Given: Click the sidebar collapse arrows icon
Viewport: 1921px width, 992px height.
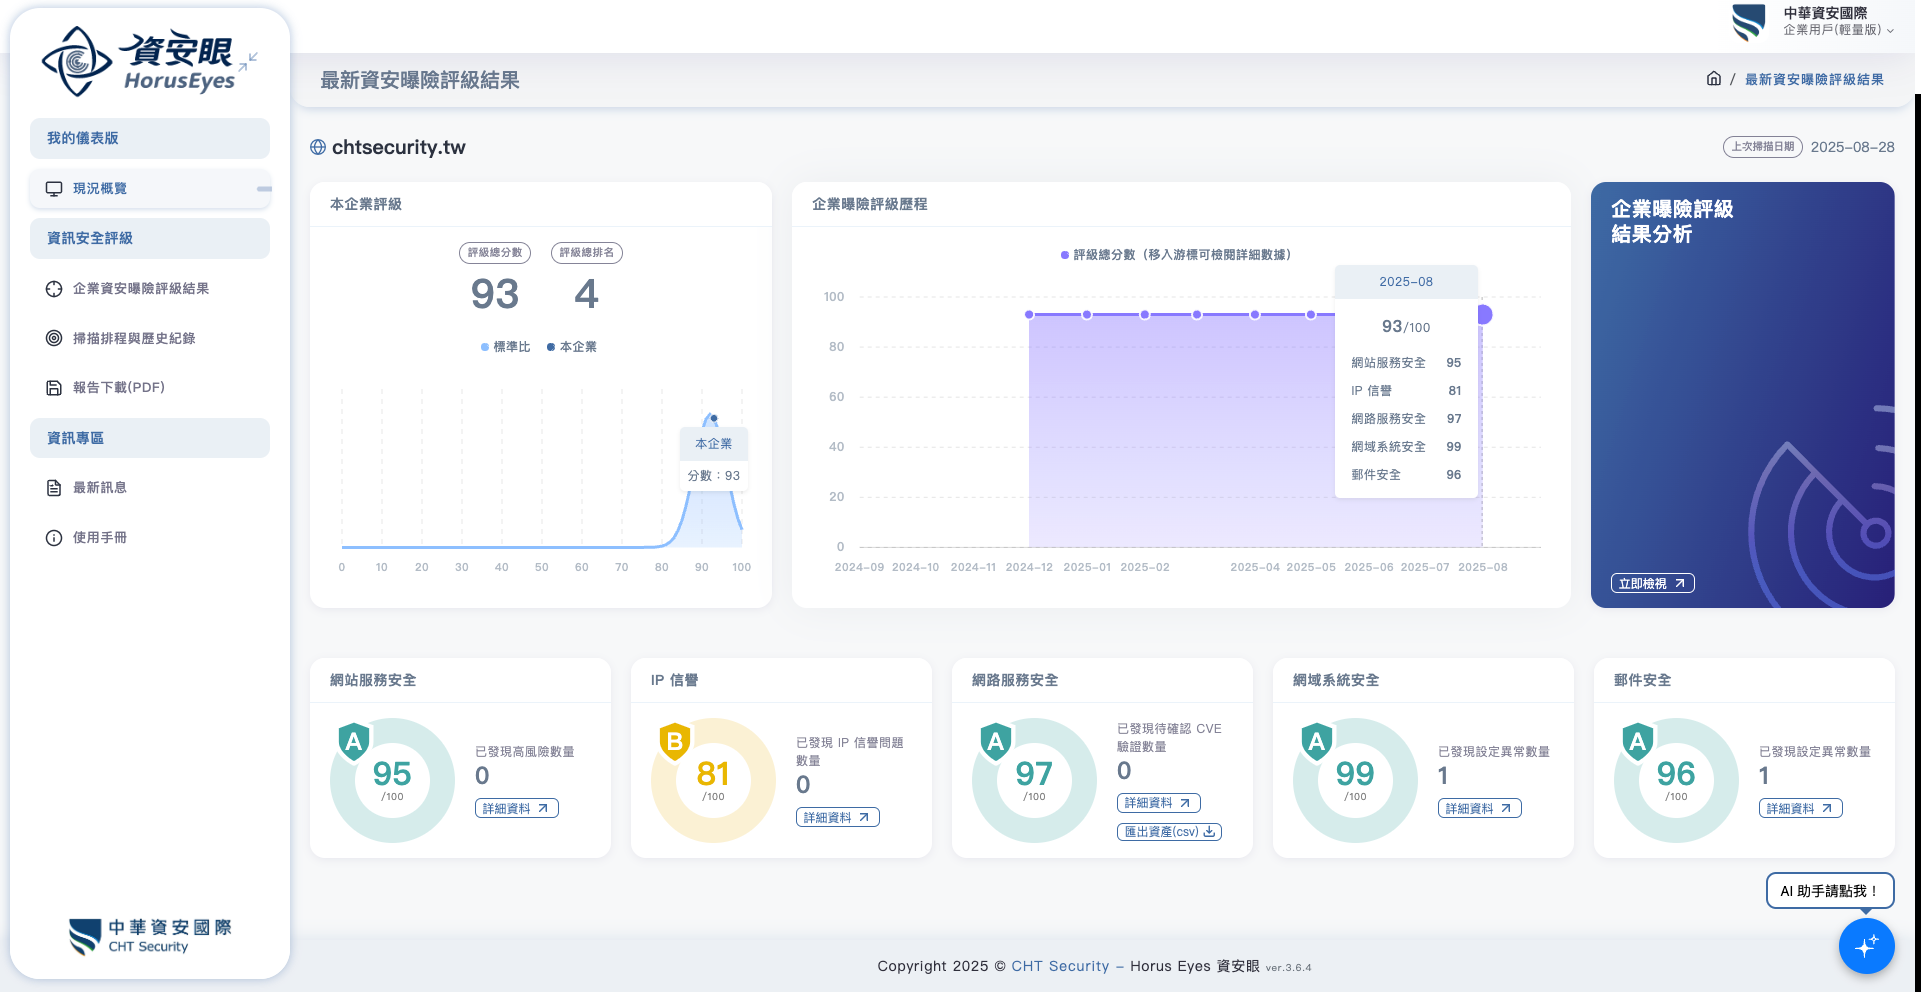Looking at the screenshot, I should [x=249, y=61].
